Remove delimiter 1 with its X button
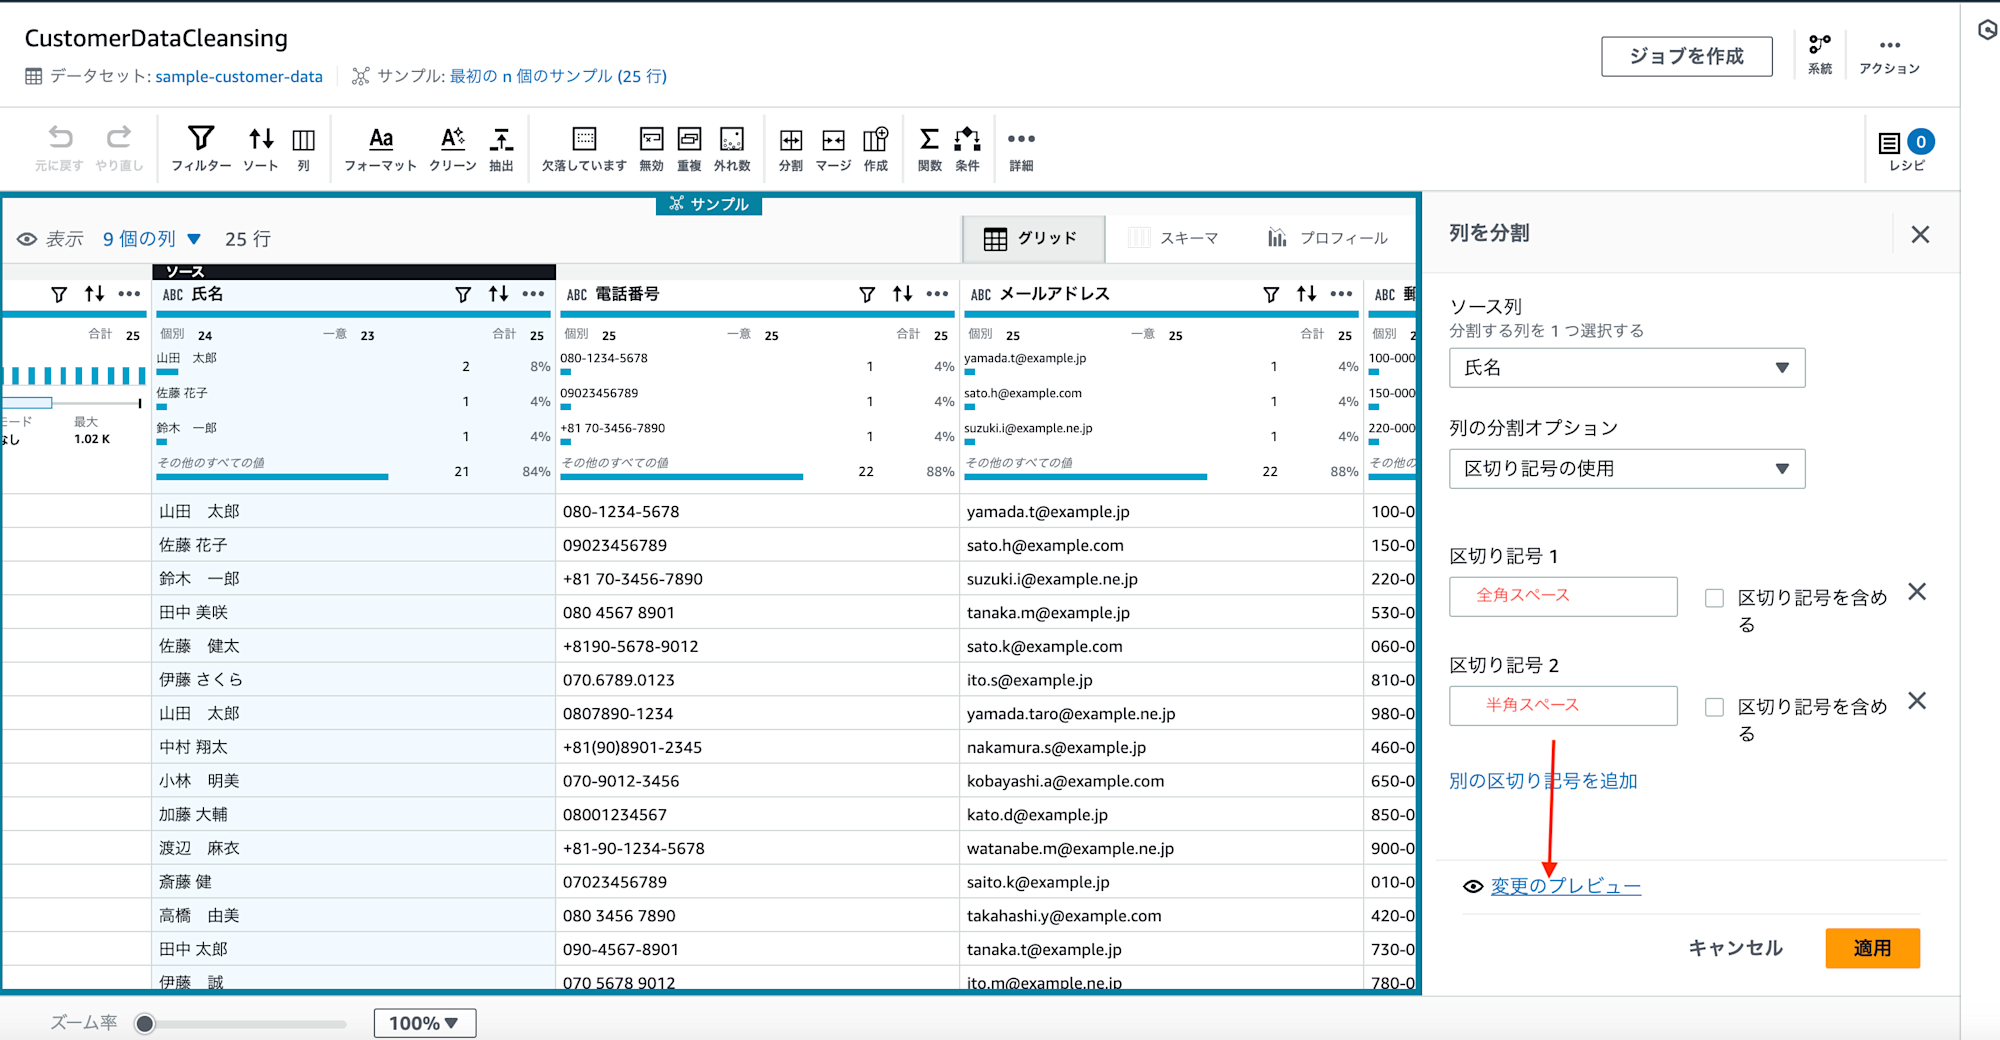 1917,592
